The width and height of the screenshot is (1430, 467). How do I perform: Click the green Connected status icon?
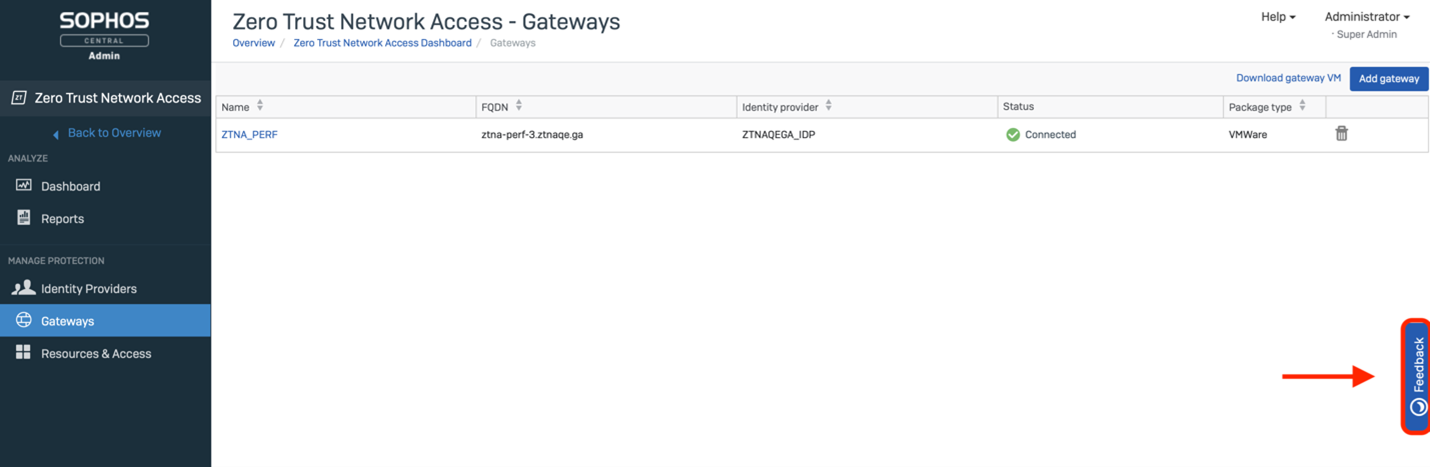pos(1013,134)
